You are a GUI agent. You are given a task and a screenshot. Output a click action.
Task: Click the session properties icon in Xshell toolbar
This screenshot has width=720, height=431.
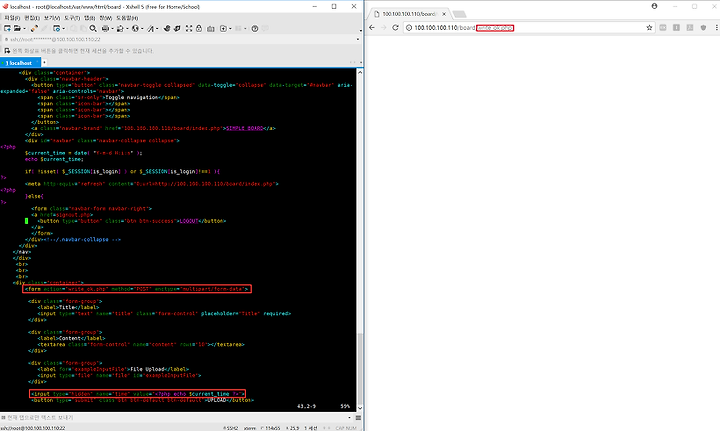coord(56,28)
